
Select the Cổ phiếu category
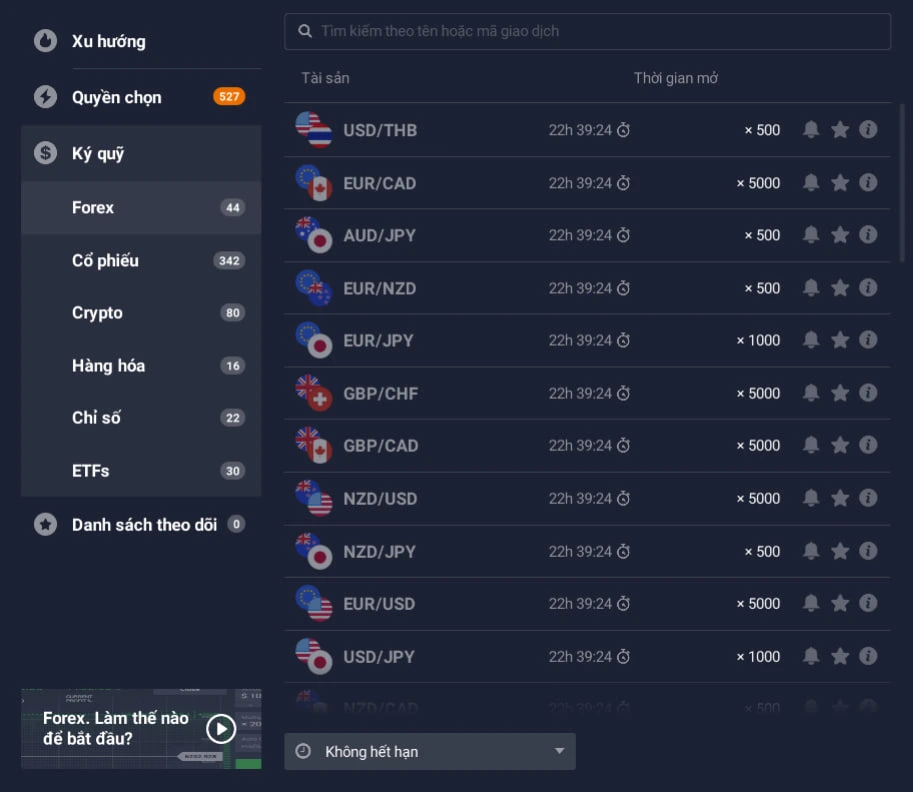(141, 260)
